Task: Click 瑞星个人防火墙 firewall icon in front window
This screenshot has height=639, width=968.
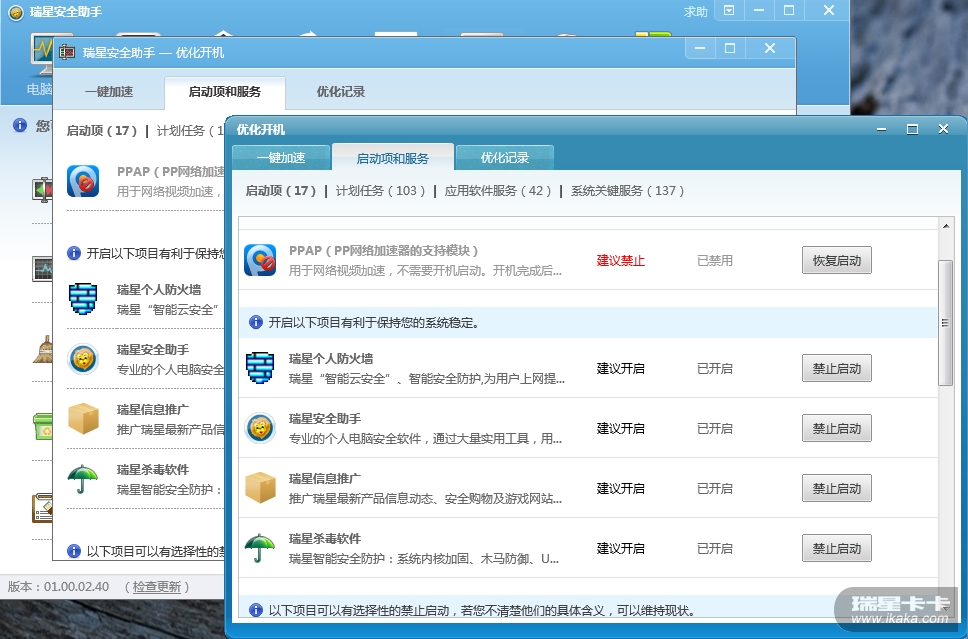Action: [260, 368]
